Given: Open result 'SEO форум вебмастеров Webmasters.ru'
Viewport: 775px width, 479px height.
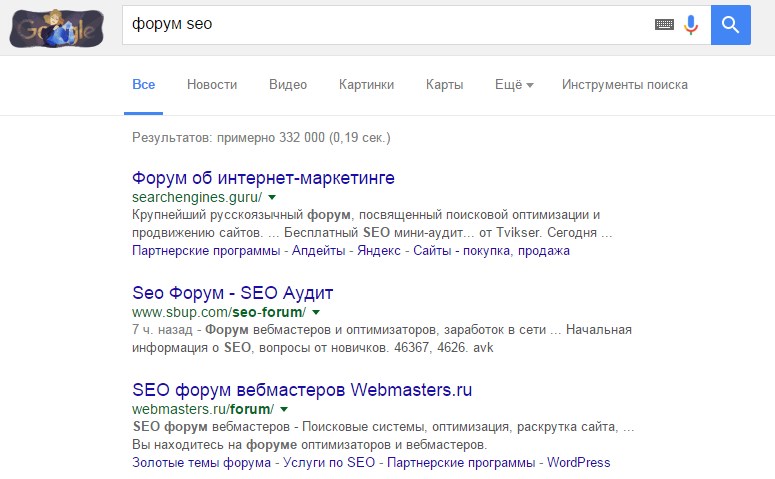Looking at the screenshot, I should [302, 390].
